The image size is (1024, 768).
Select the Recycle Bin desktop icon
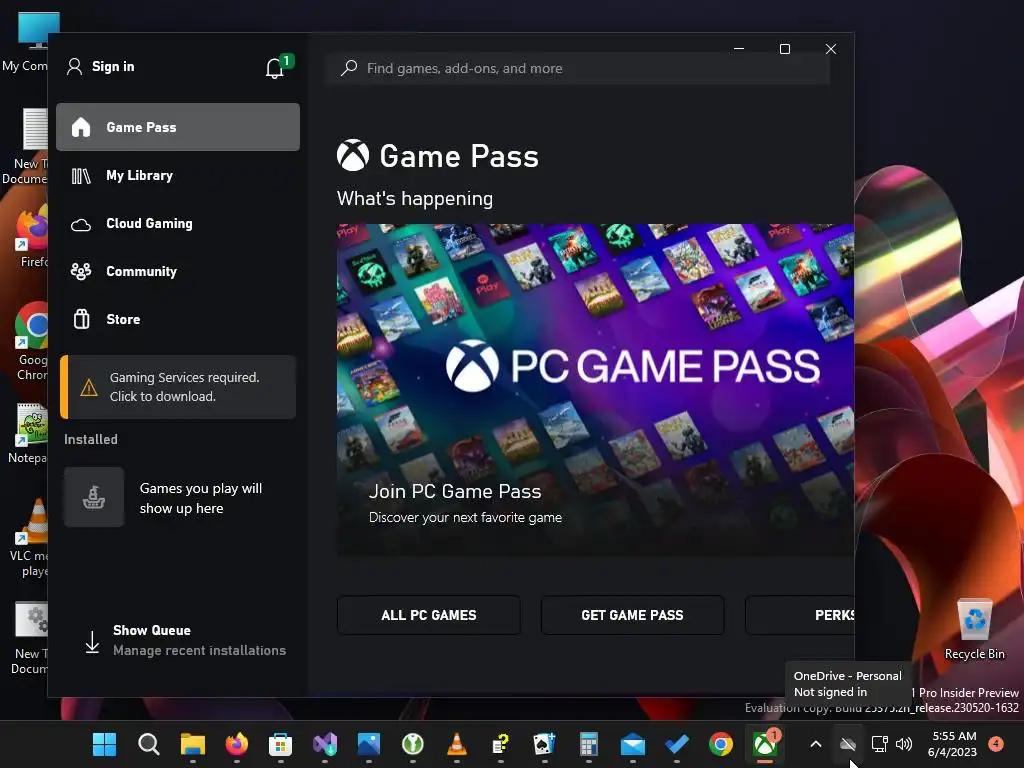pyautogui.click(x=974, y=629)
